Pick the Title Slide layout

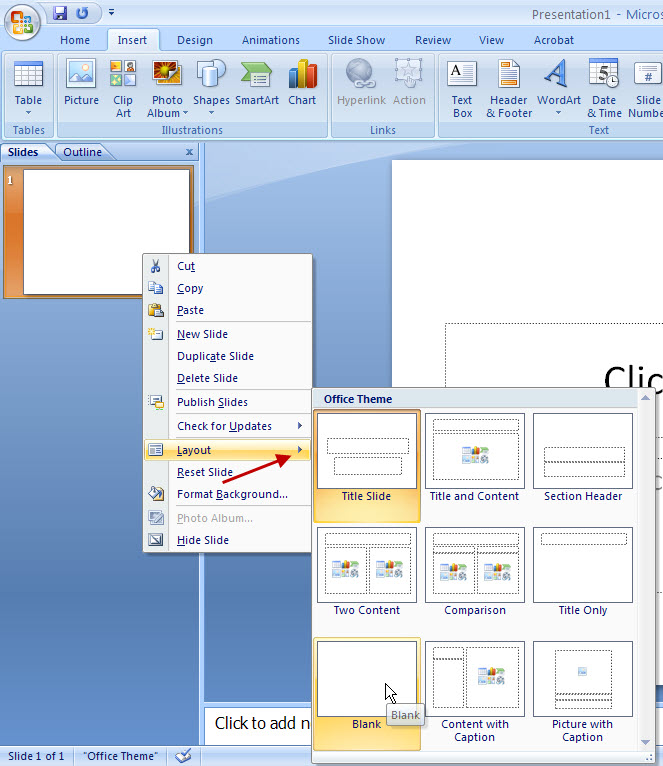coord(367,466)
